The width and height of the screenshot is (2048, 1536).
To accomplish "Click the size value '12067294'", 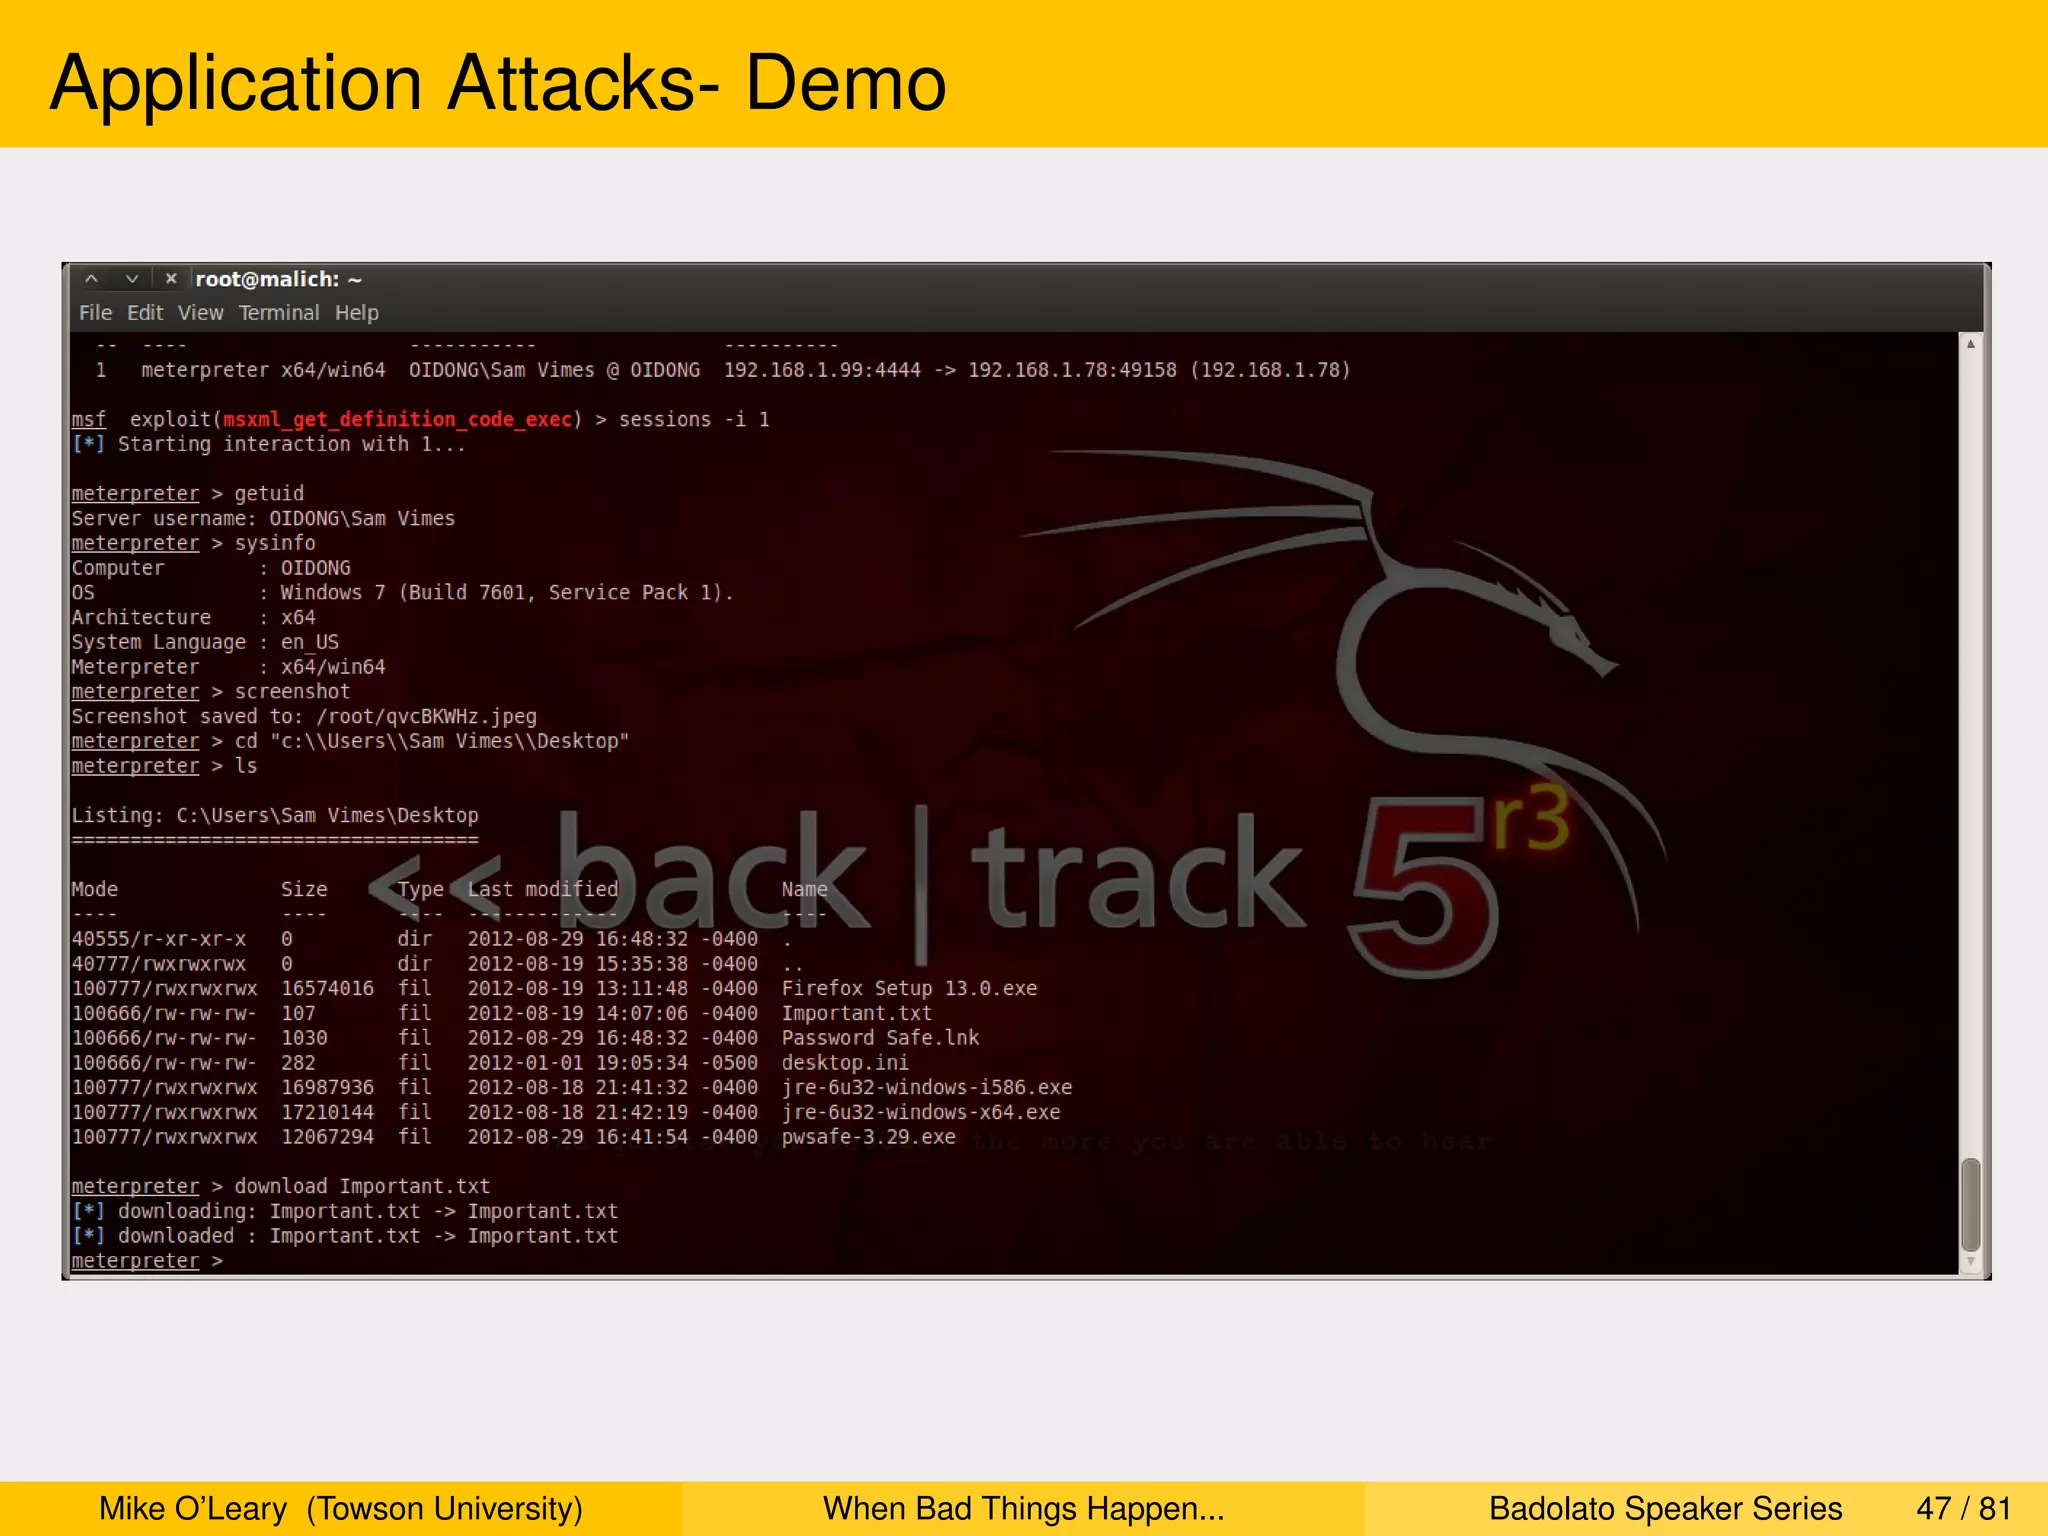I will pos(327,1137).
